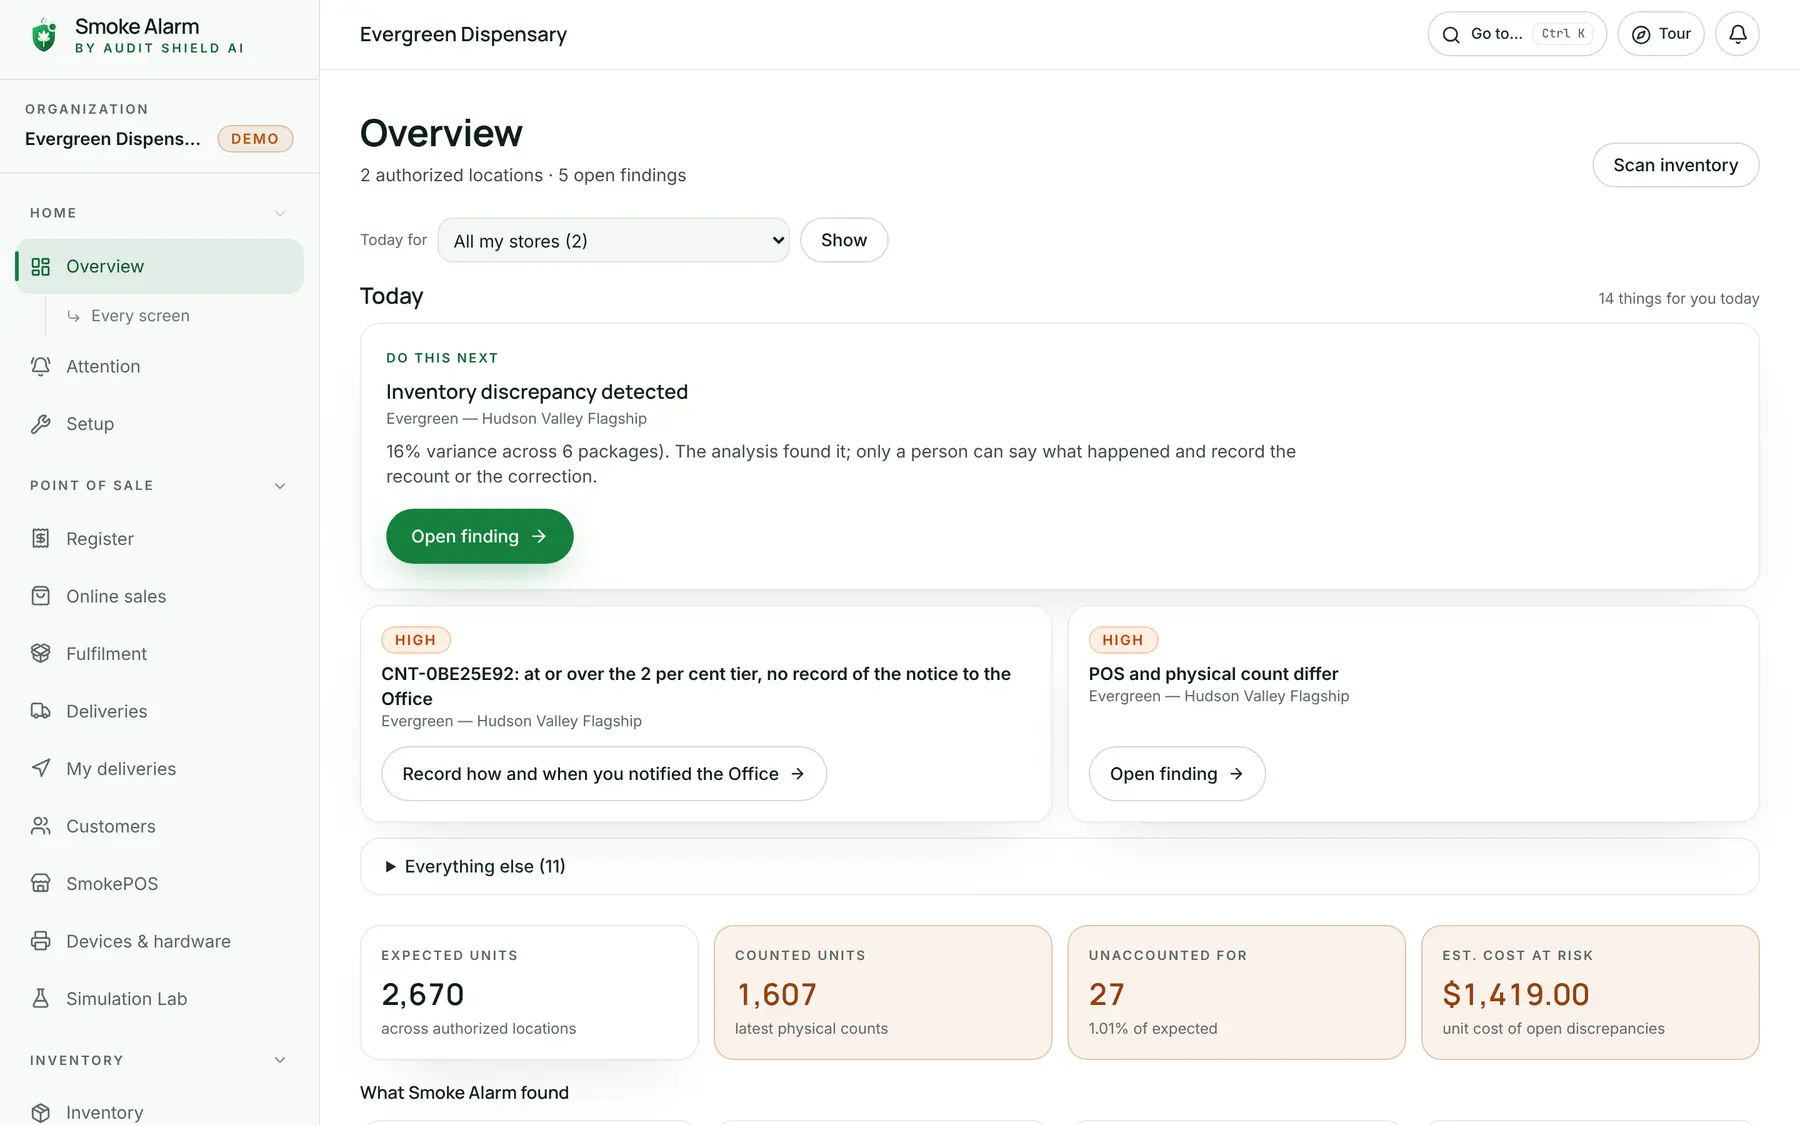Click the SmokePOS storefront icon
The width and height of the screenshot is (1800, 1125).
click(x=40, y=884)
